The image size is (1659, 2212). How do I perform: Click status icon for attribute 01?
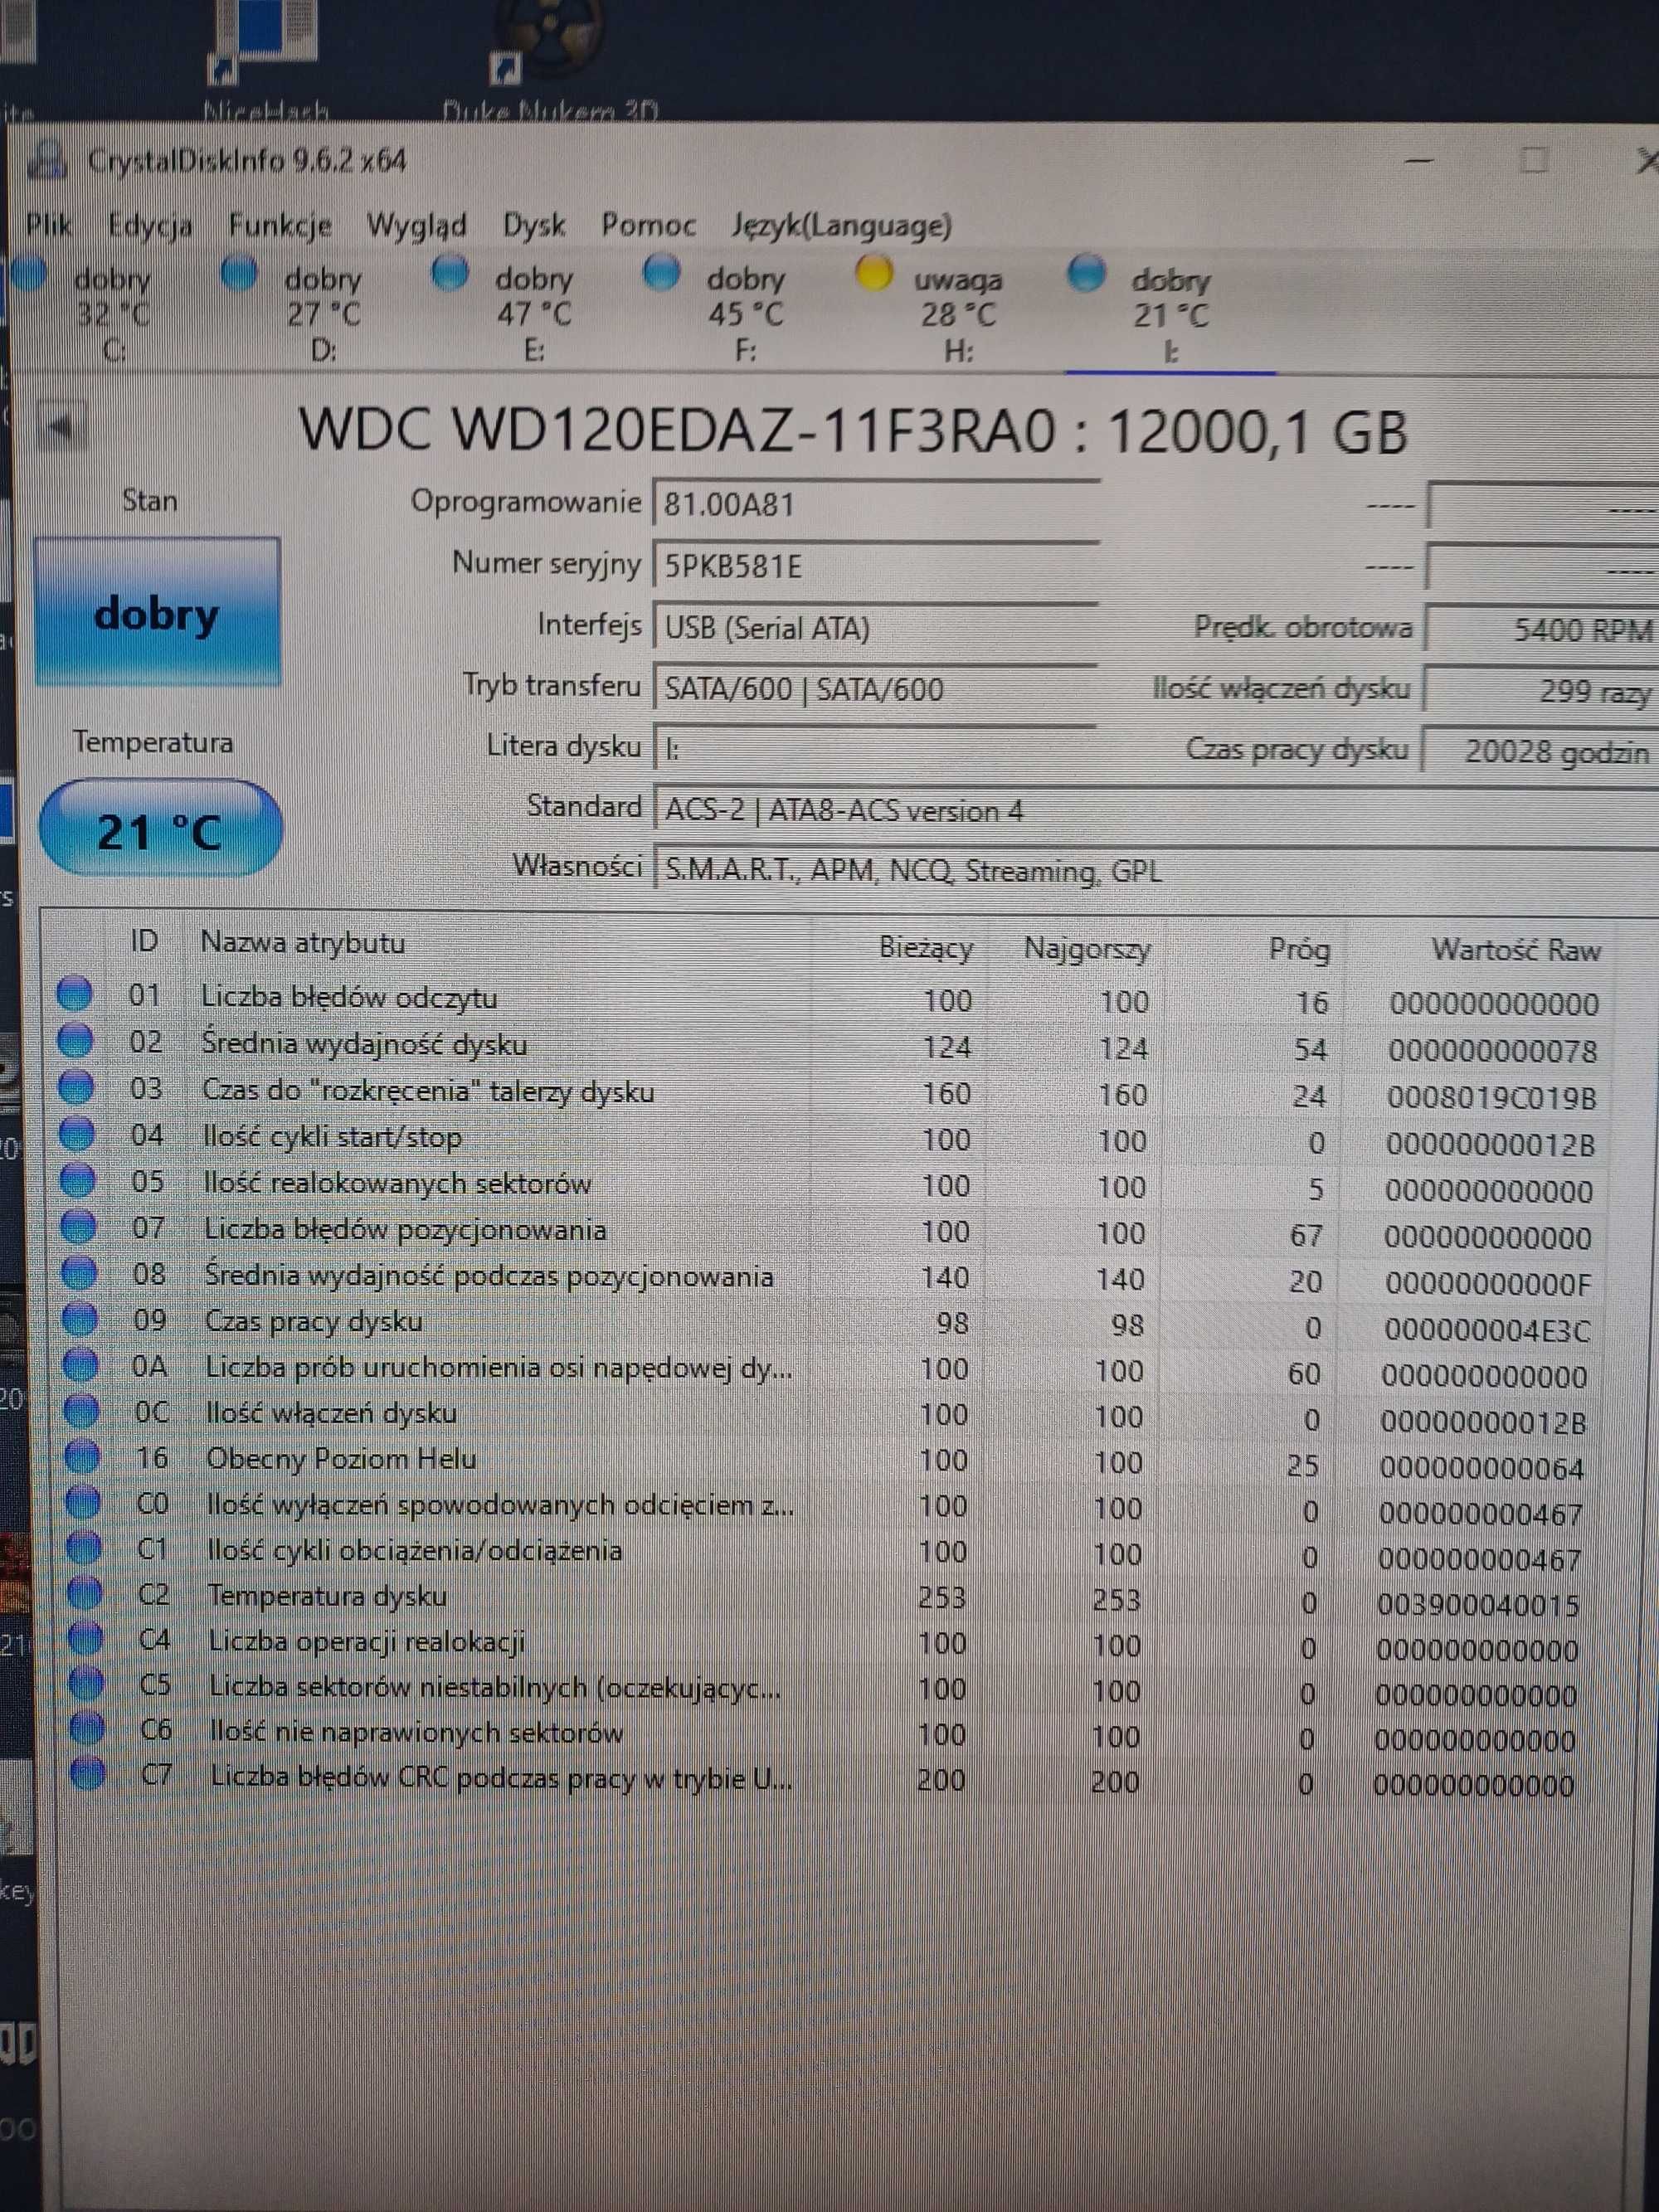click(74, 994)
